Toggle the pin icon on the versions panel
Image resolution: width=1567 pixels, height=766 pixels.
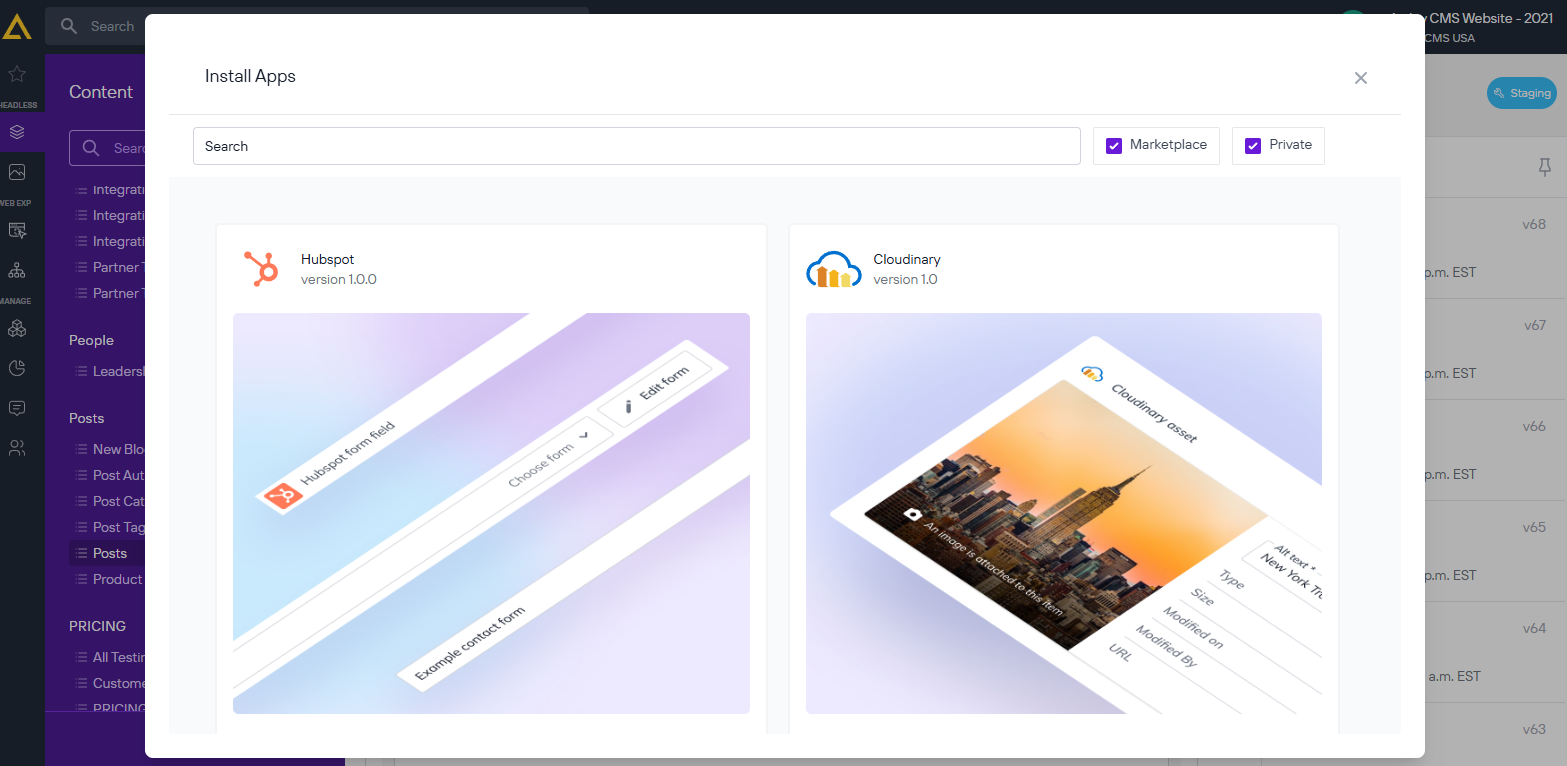pos(1546,167)
